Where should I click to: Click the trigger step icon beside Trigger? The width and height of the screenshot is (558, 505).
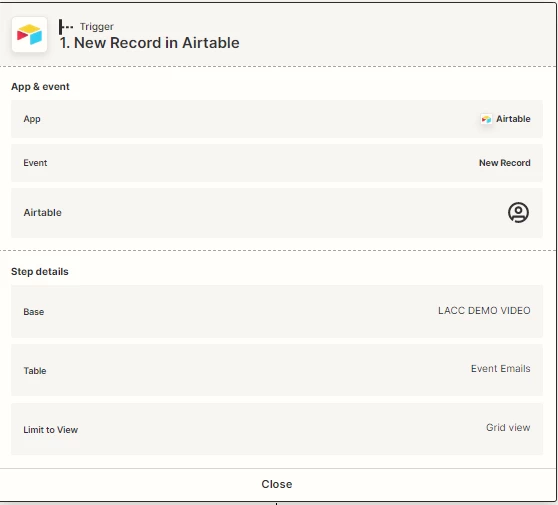[x=66, y=27]
